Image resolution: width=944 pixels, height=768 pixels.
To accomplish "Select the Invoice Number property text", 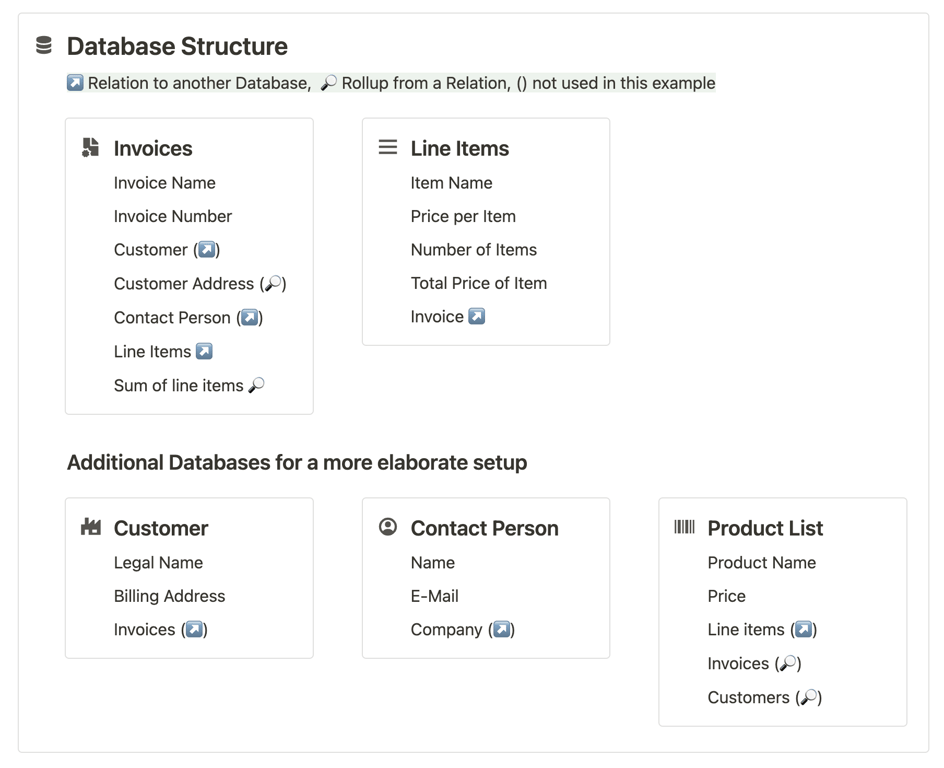I will point(173,216).
